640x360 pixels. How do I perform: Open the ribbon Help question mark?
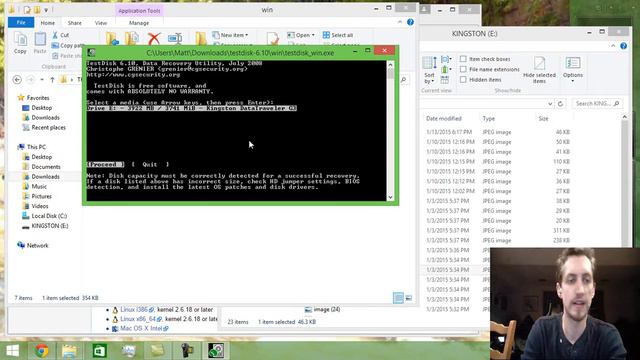point(410,22)
